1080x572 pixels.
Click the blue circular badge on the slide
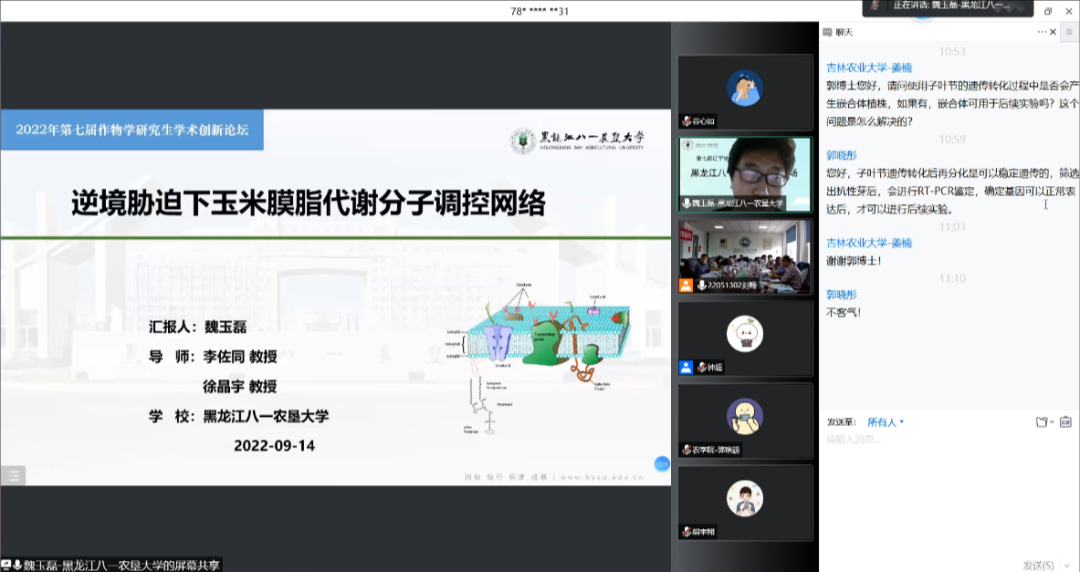coord(661,463)
